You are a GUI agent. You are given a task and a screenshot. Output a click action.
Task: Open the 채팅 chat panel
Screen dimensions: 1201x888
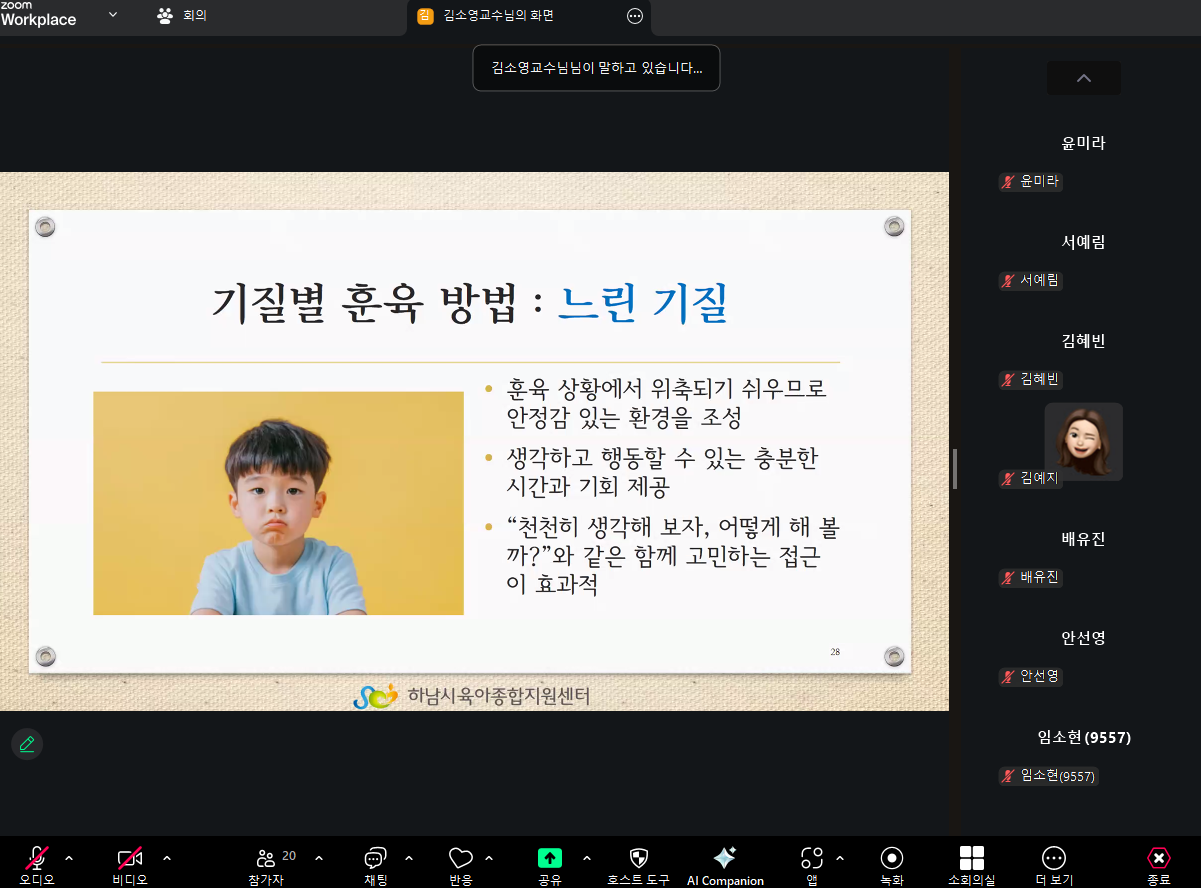(x=375, y=859)
